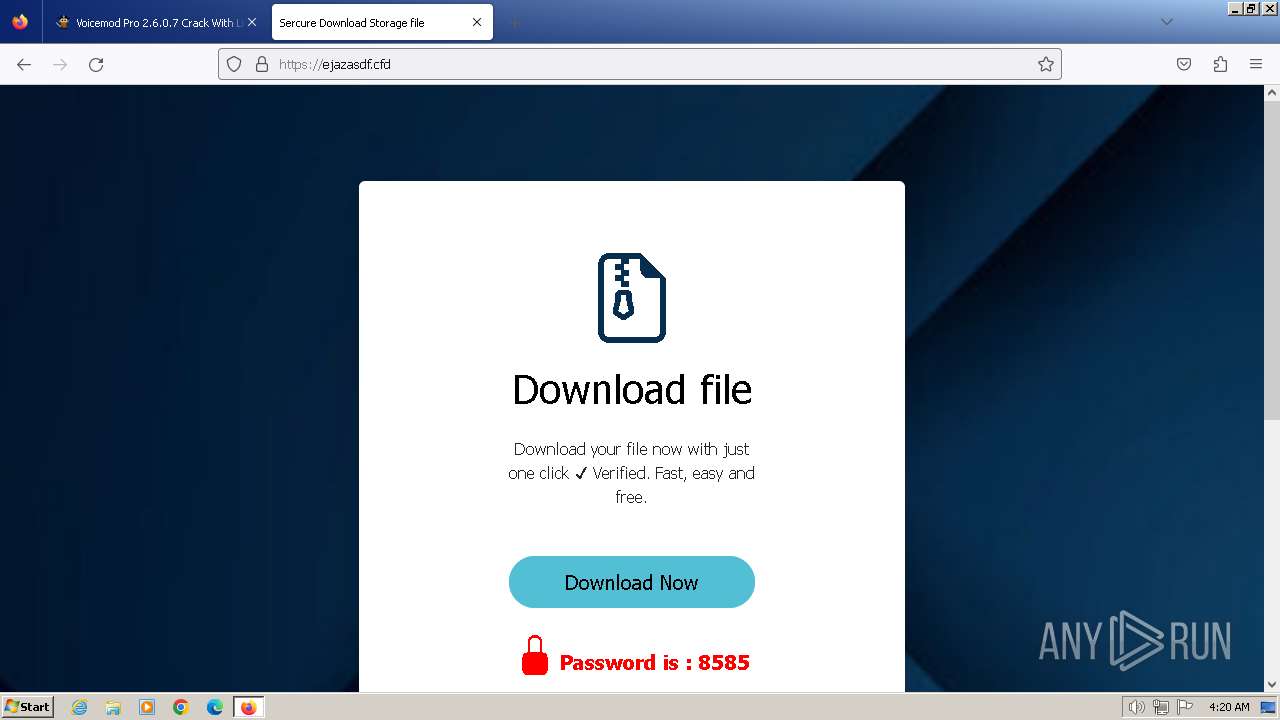Image resolution: width=1280 pixels, height=720 pixels.
Task: Open a new tab
Action: point(514,22)
